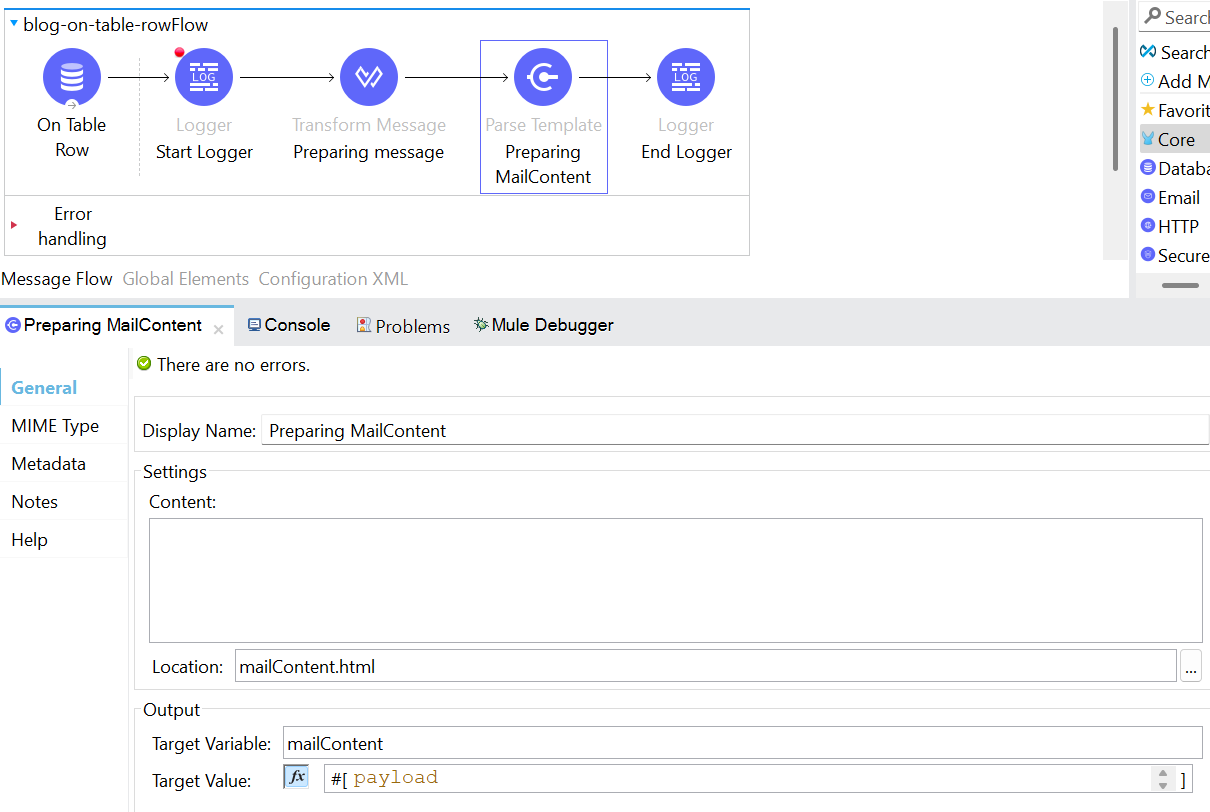Open the HTTP module in palette

[x=1175, y=226]
